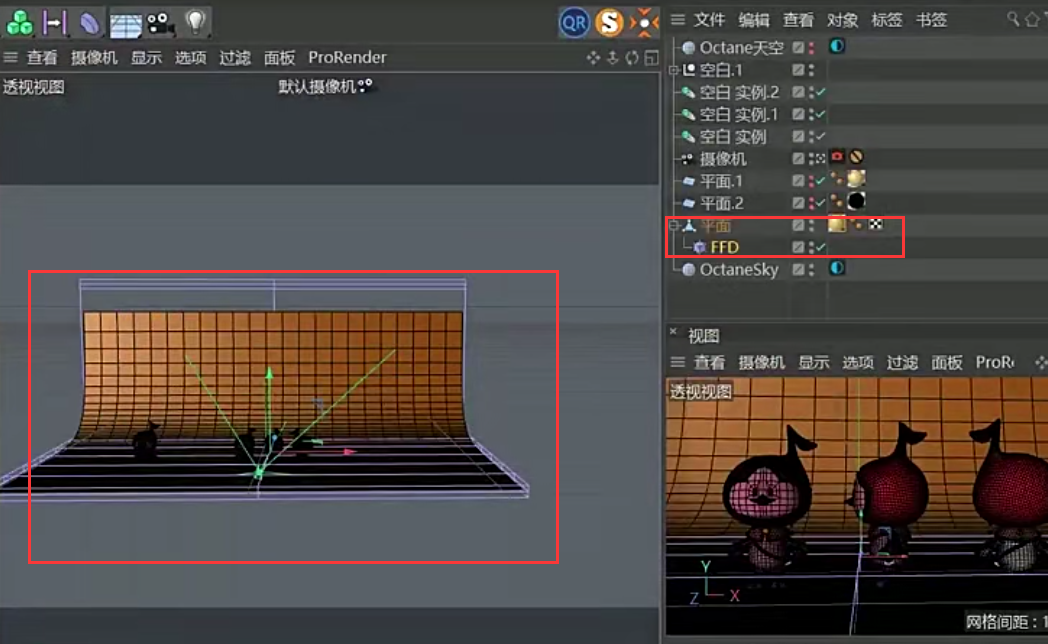This screenshot has width=1048, height=644.
Task: Click the light bulb icon
Action: [195, 22]
